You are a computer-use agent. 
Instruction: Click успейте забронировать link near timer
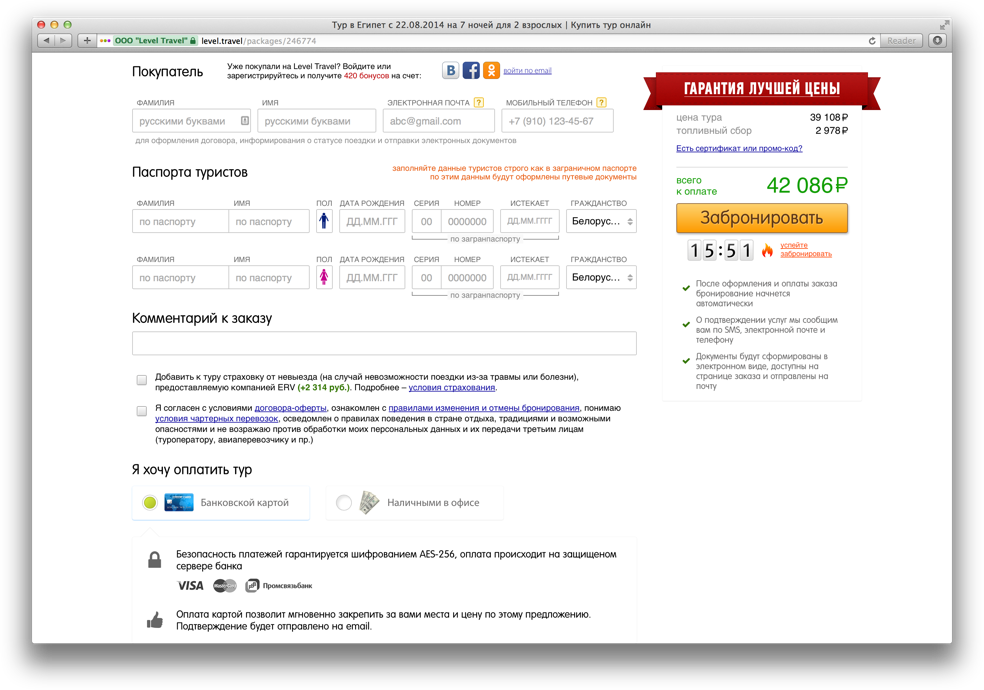point(806,250)
